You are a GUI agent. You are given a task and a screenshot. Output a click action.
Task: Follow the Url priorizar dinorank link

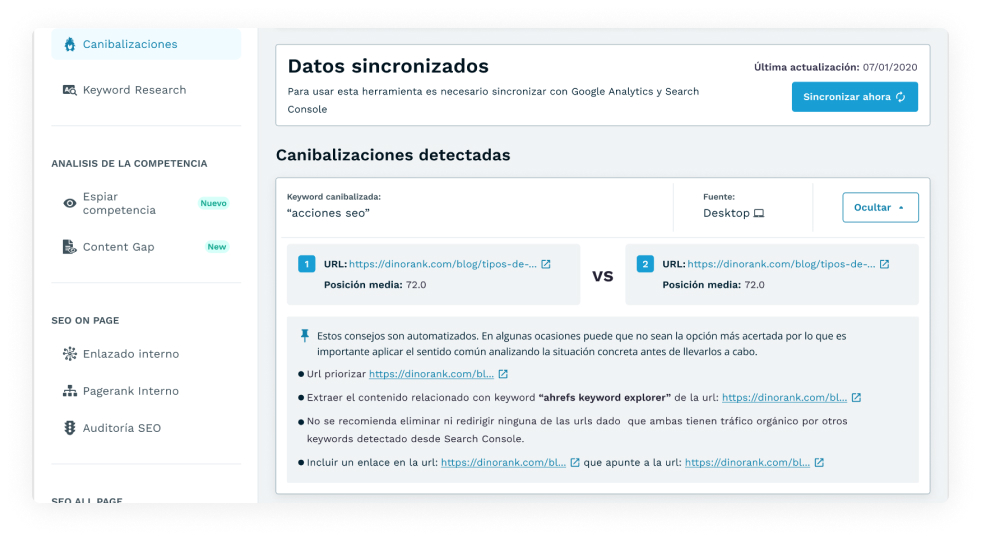click(x=431, y=374)
